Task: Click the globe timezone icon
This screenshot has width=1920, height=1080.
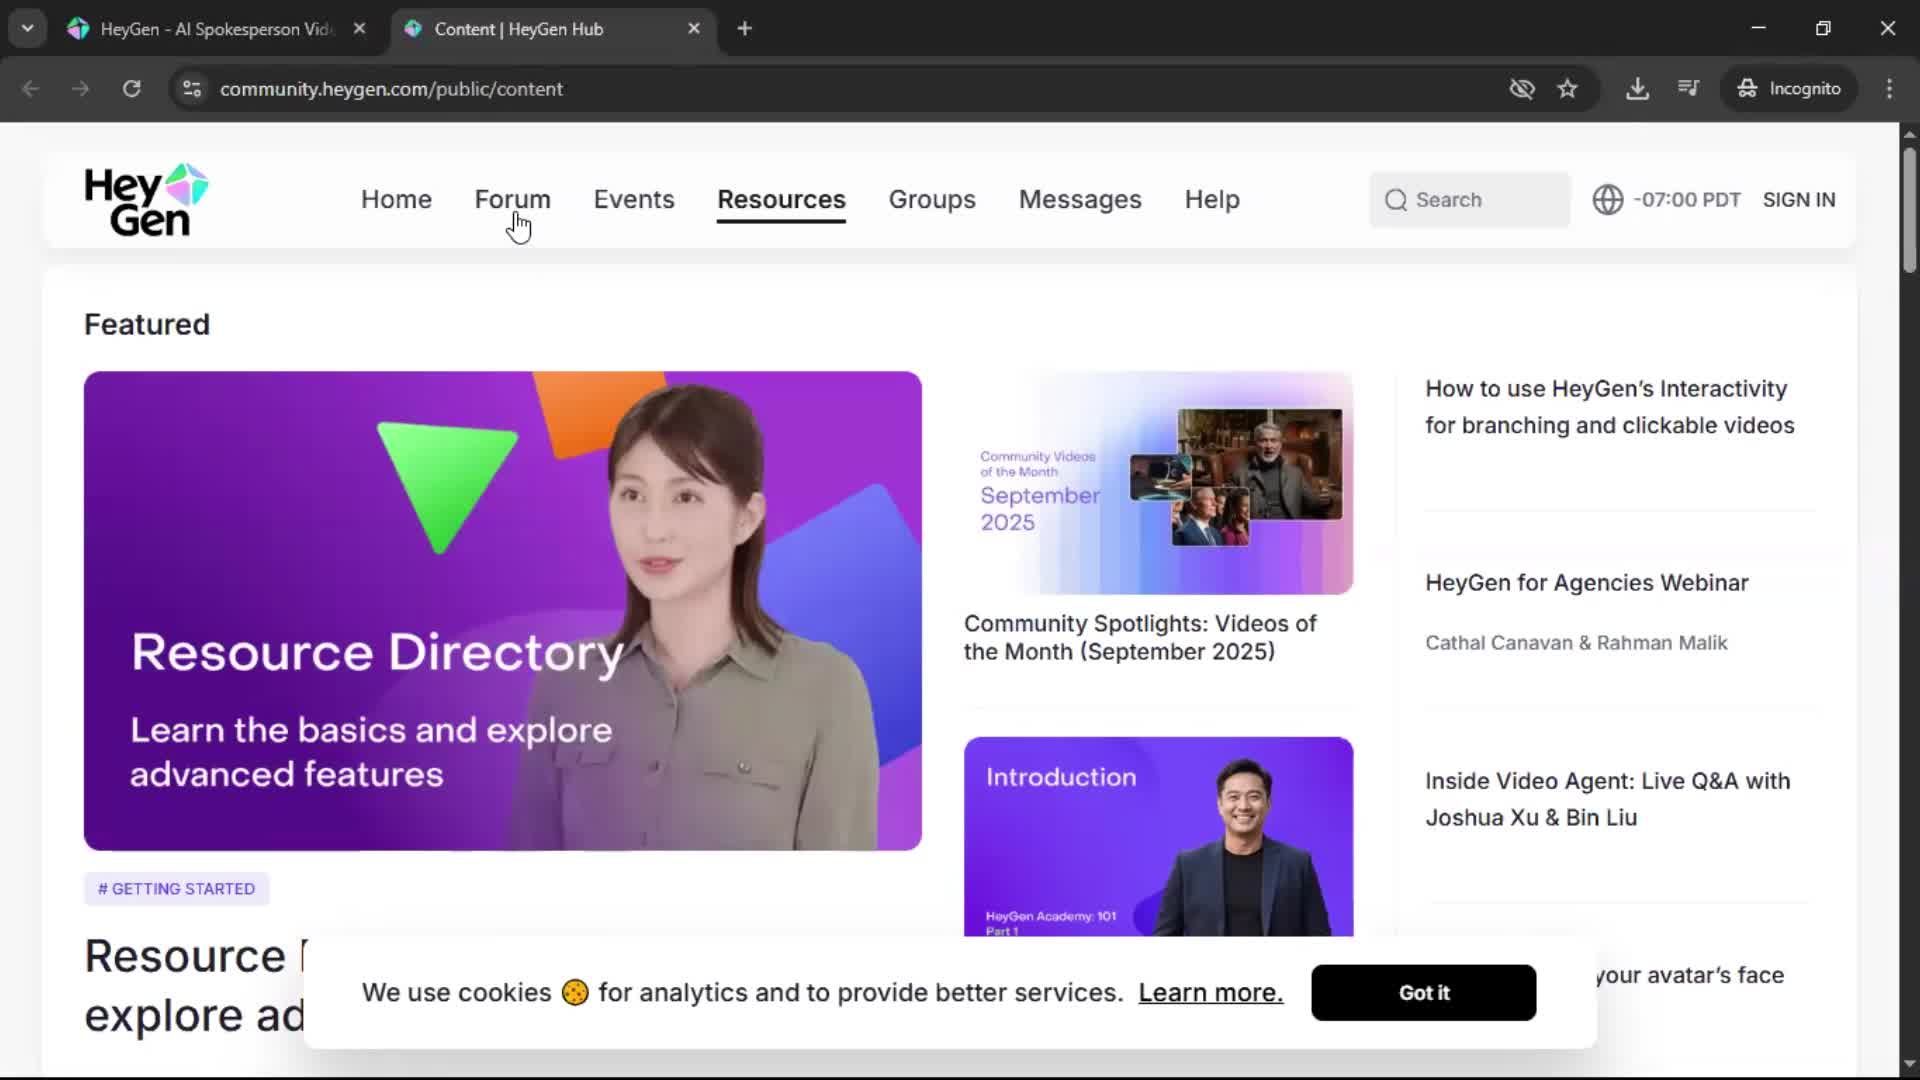Action: pyautogui.click(x=1607, y=200)
